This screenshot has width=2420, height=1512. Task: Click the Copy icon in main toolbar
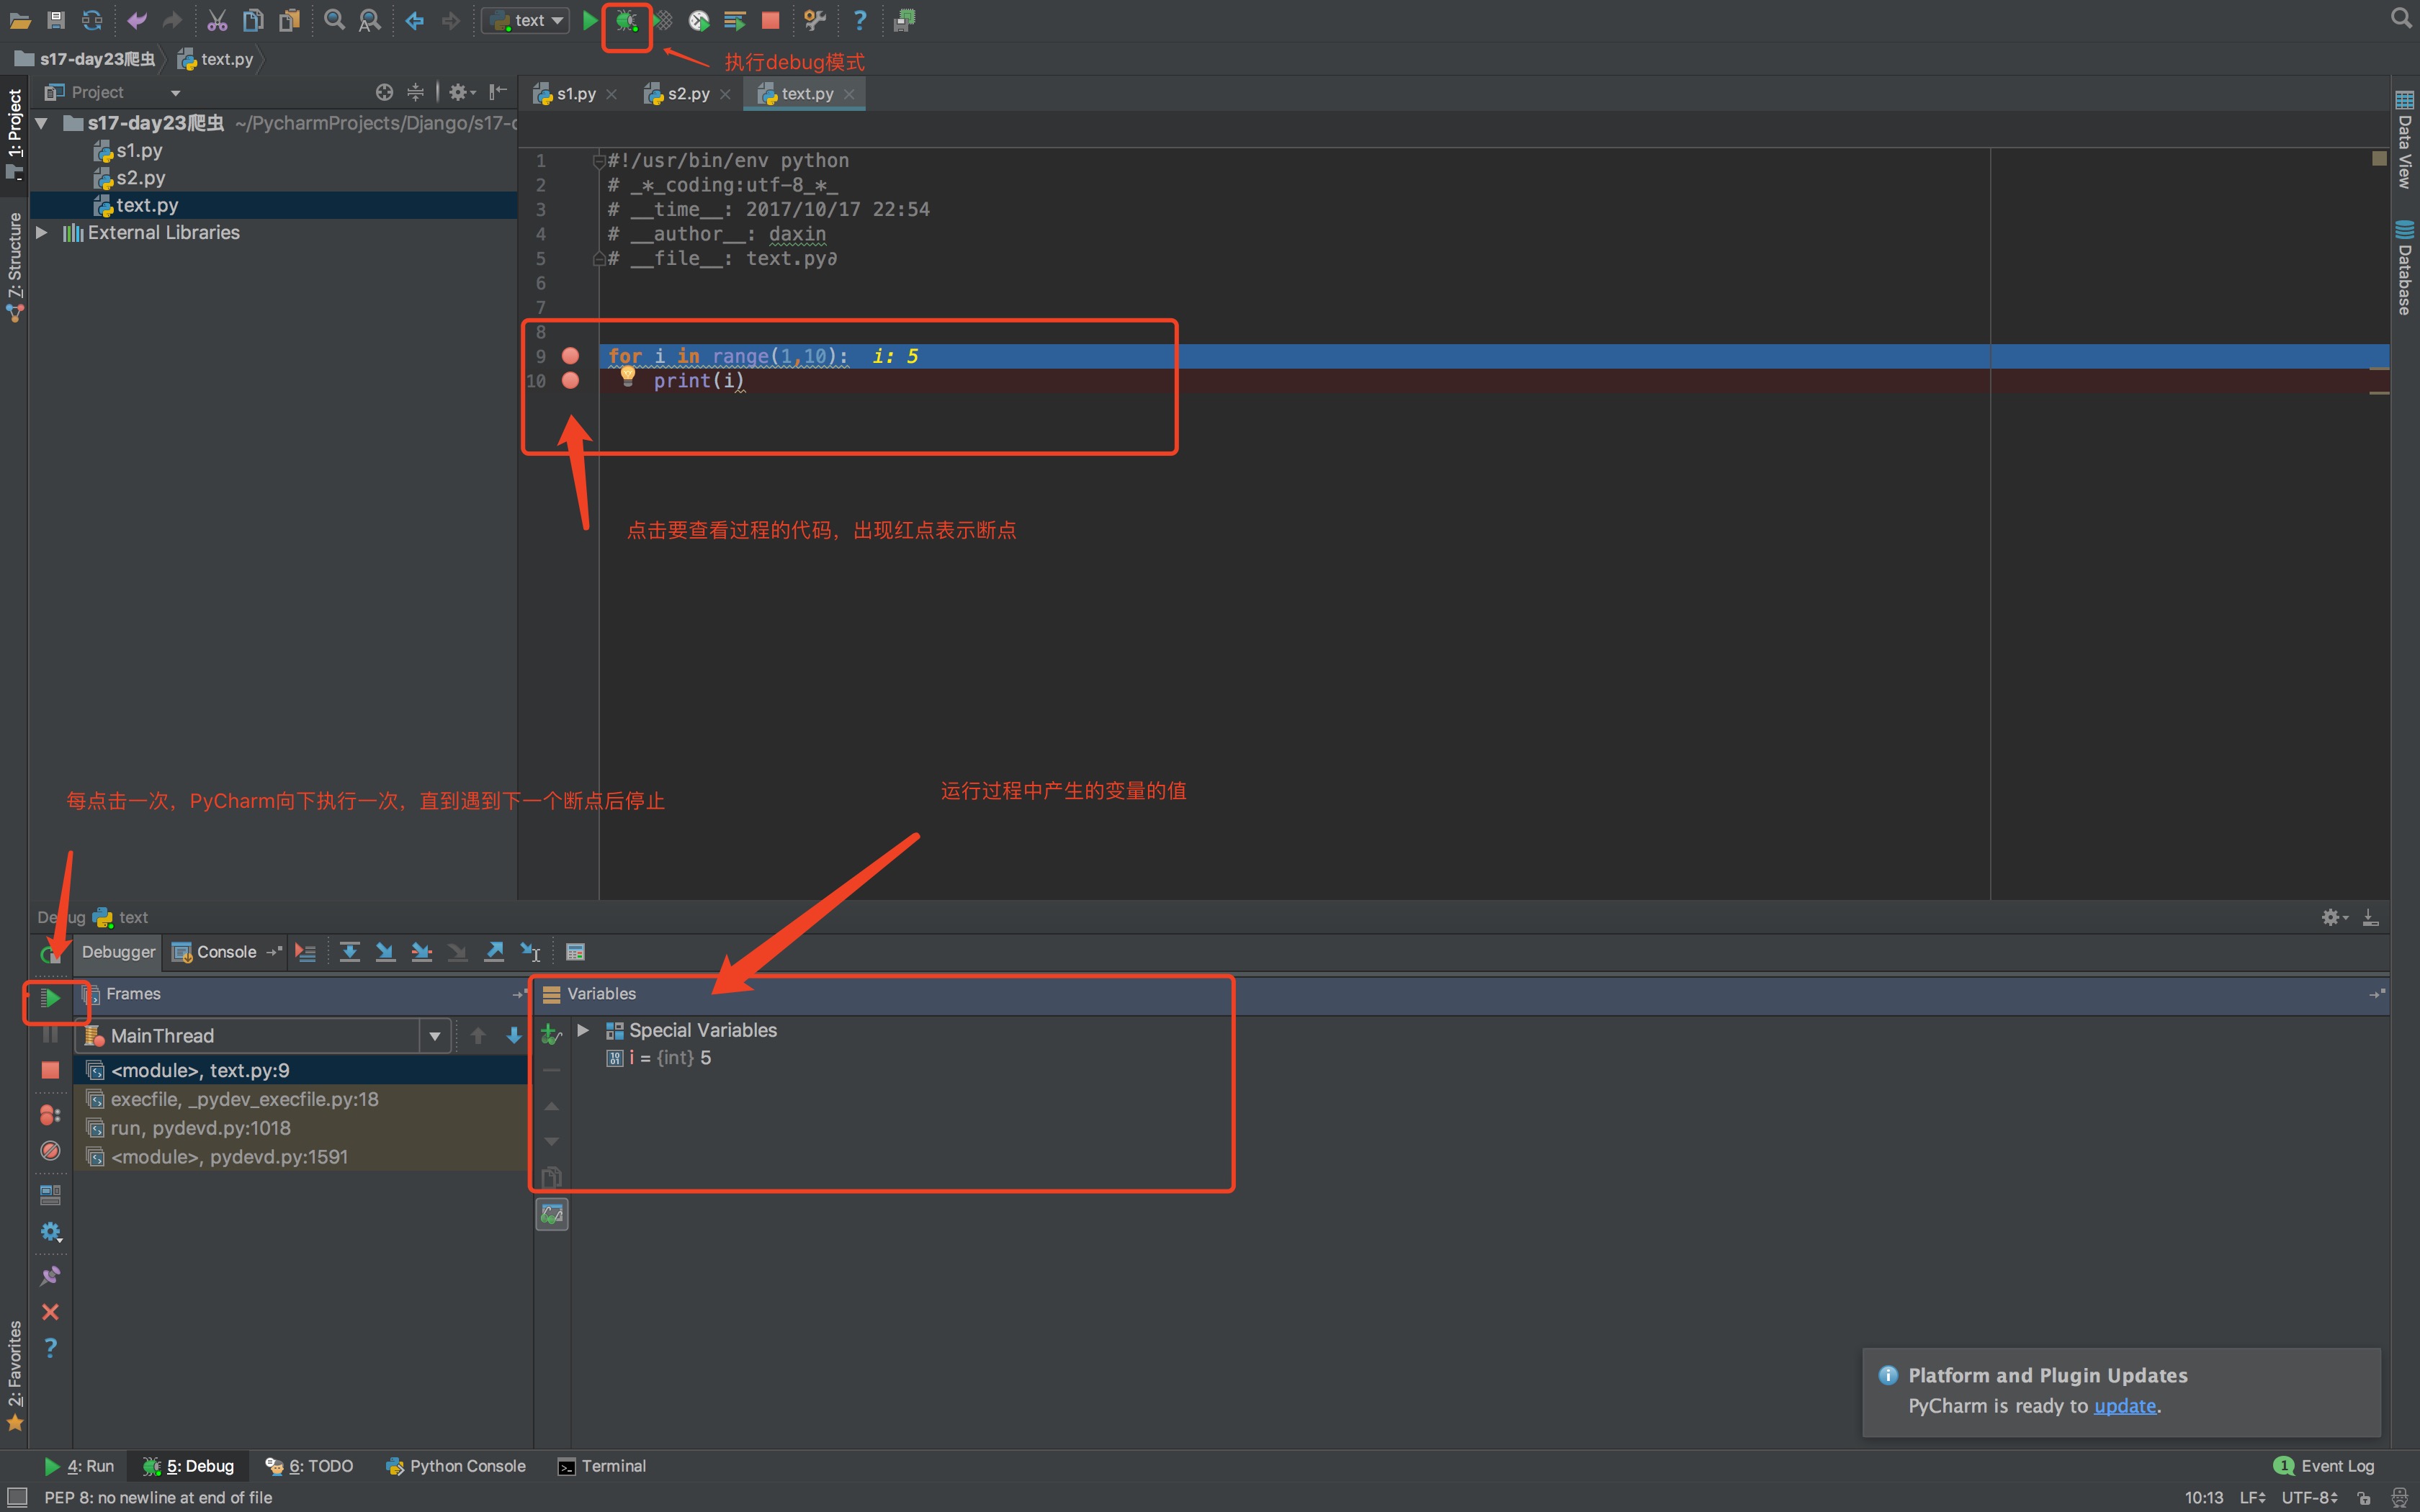click(253, 20)
